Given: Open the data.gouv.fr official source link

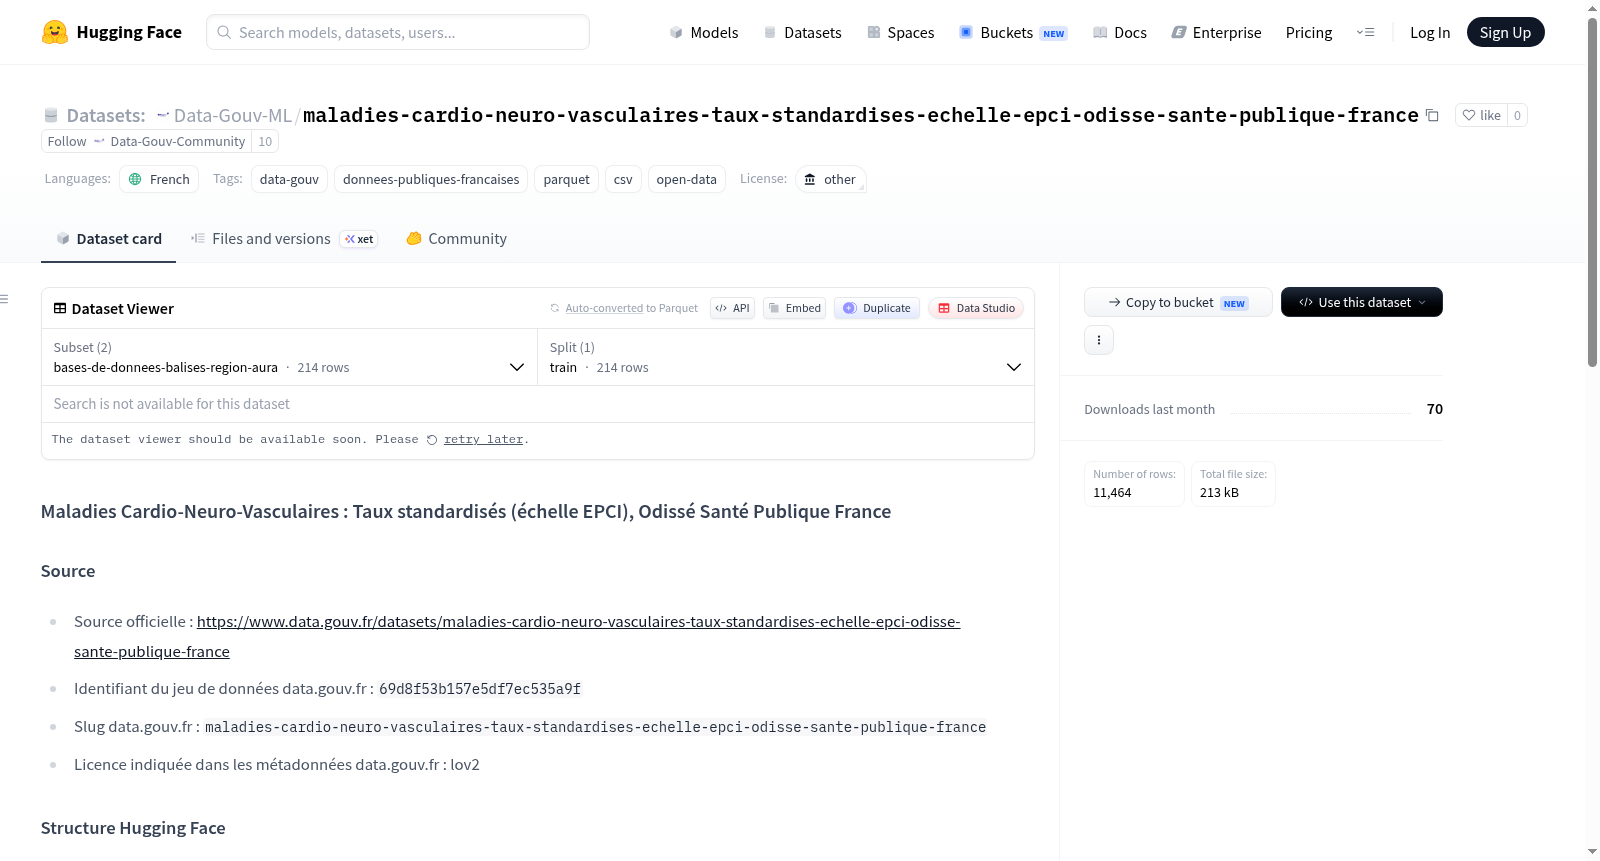Looking at the screenshot, I should tap(517, 636).
